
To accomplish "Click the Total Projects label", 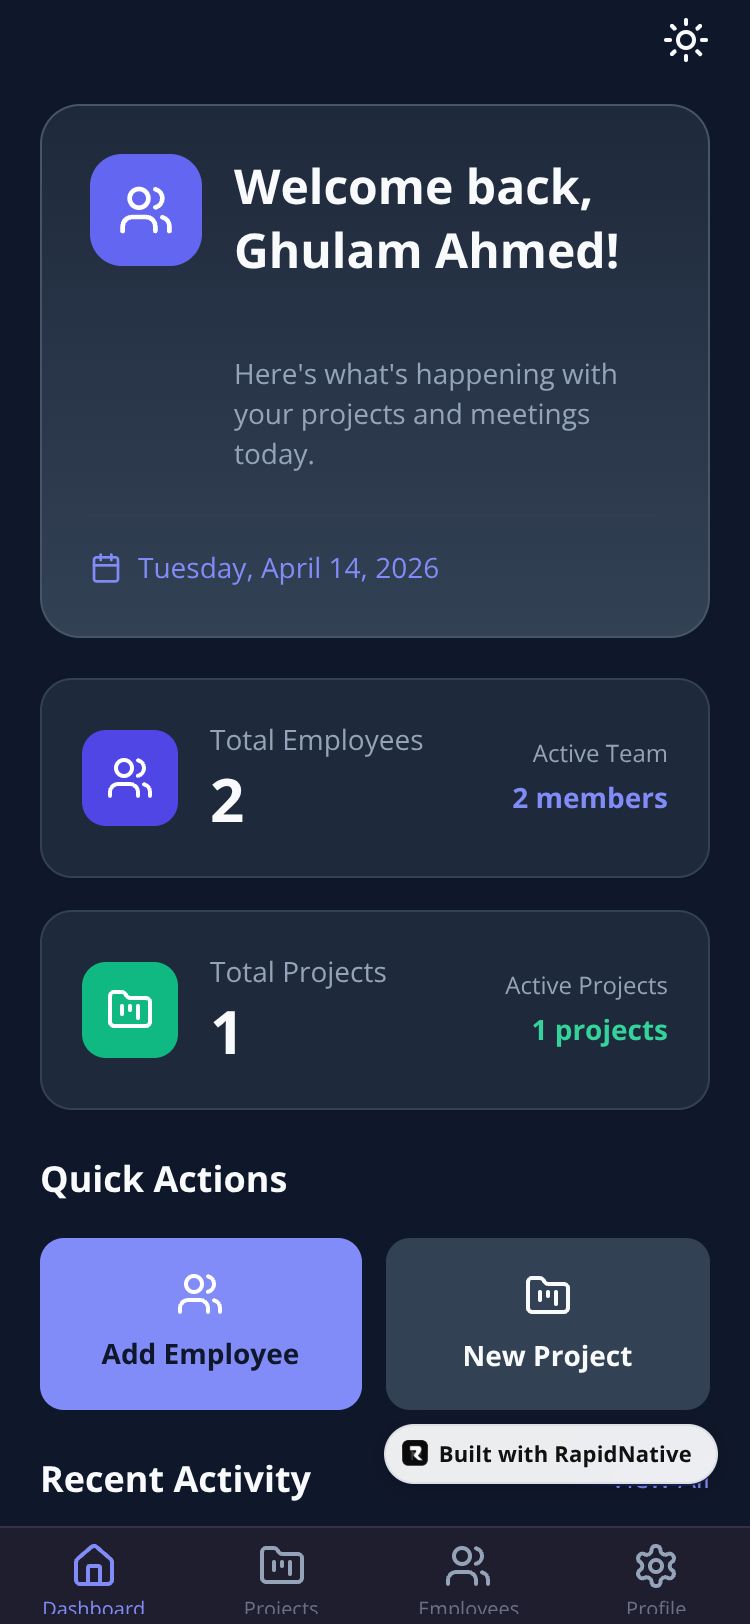I will (298, 972).
